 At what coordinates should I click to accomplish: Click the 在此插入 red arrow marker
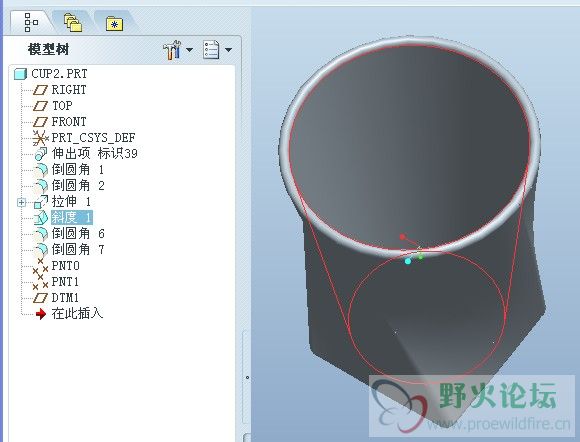click(41, 314)
